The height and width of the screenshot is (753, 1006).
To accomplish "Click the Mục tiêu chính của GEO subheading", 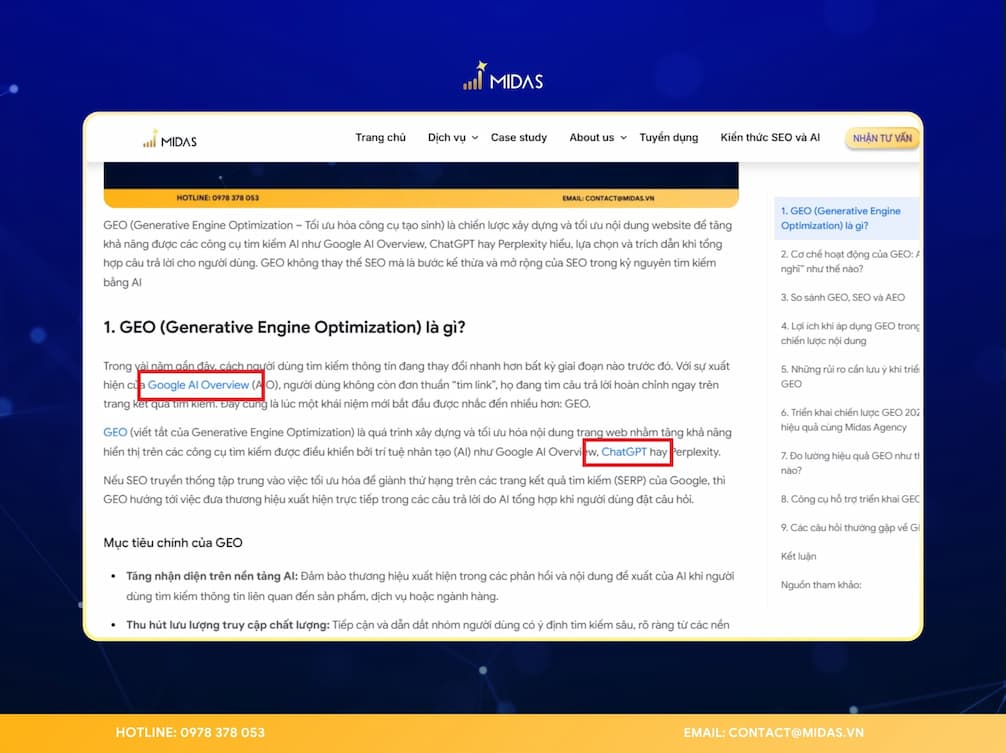I will point(173,543).
